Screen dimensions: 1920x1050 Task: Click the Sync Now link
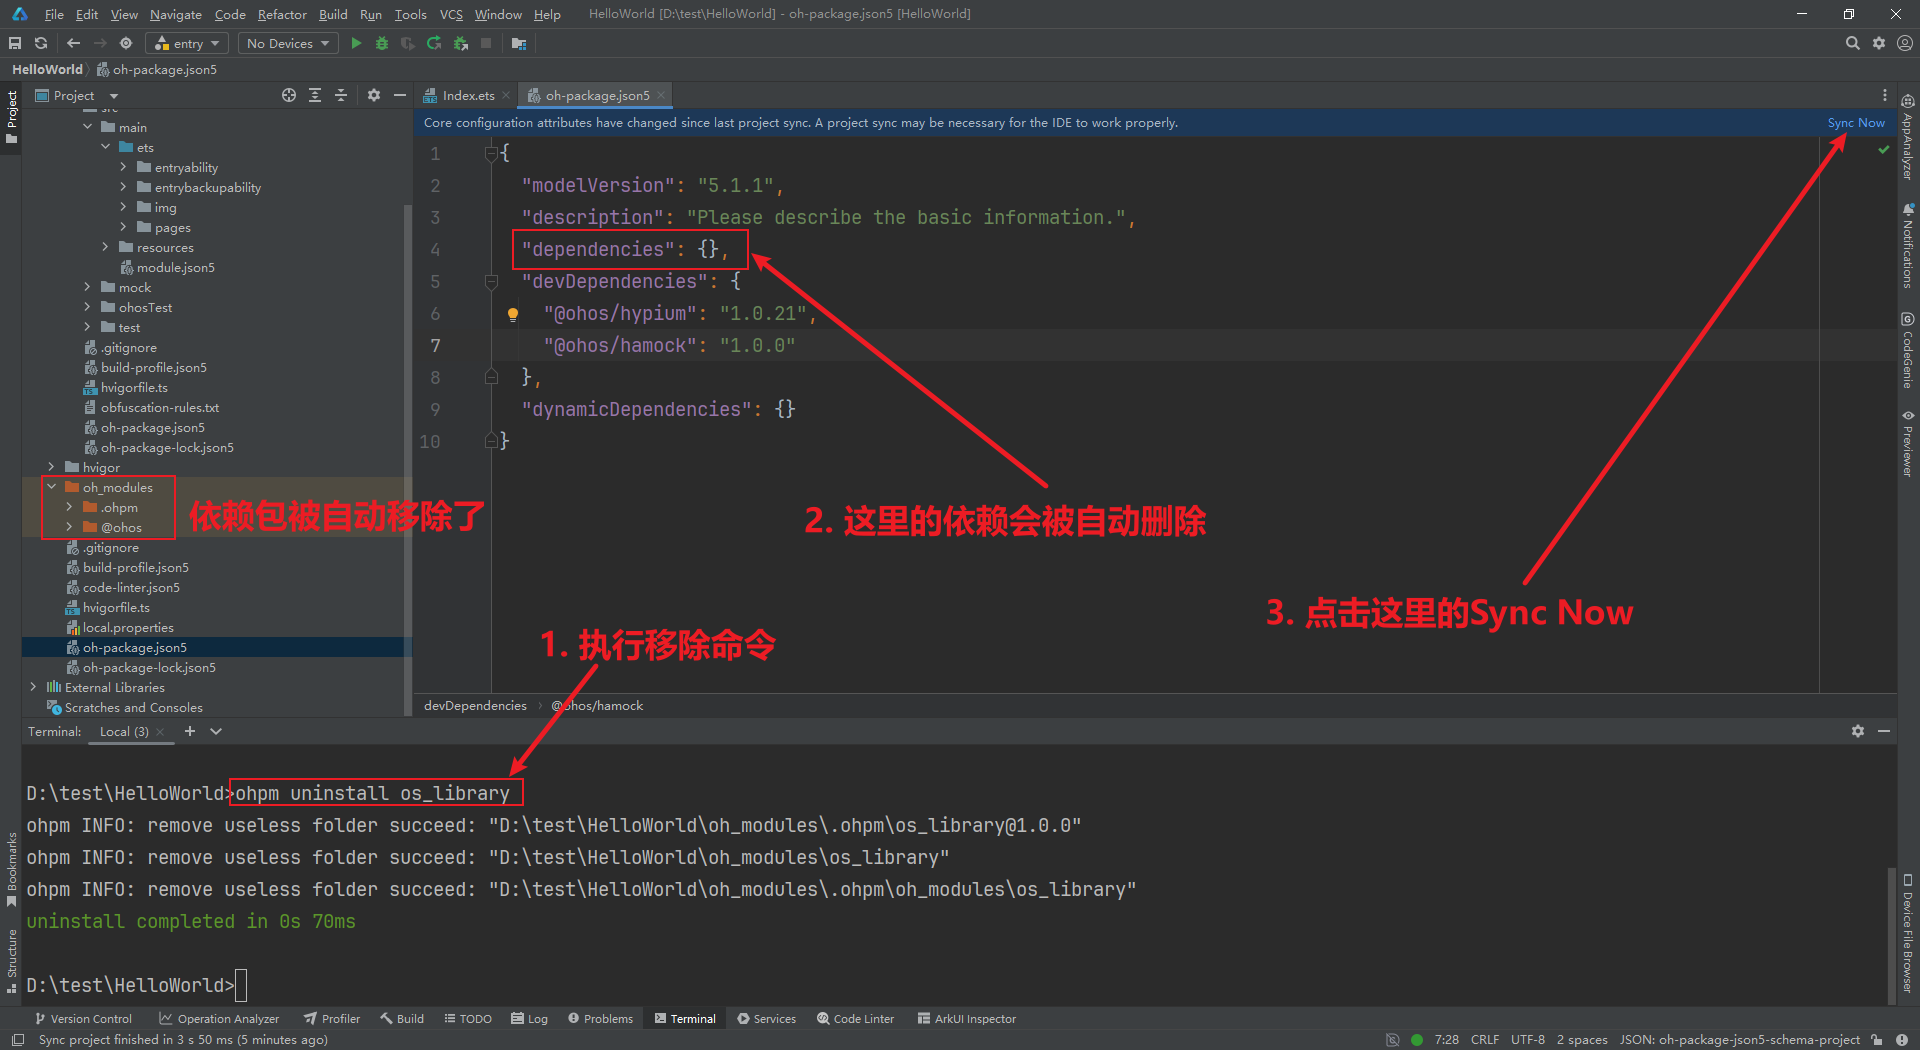click(x=1856, y=122)
